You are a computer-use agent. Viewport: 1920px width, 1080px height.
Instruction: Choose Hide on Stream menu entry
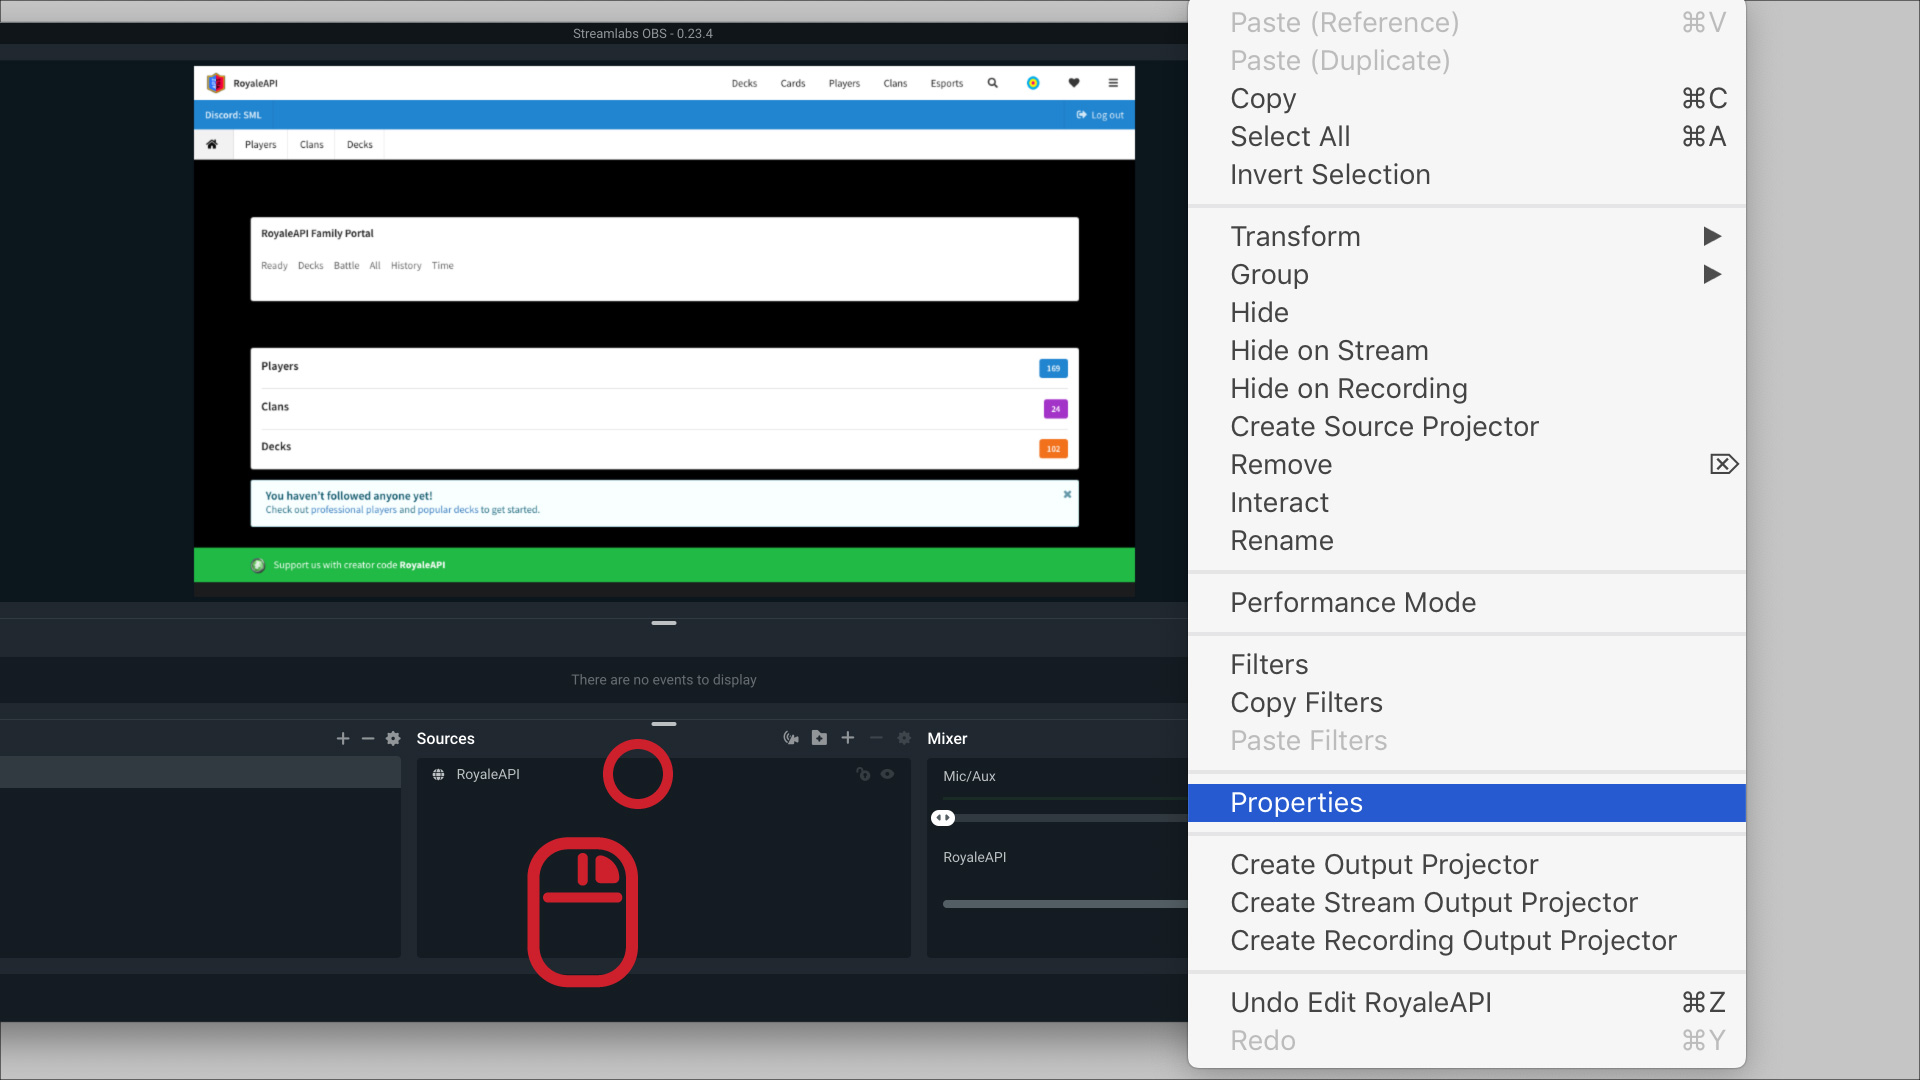[x=1467, y=350]
